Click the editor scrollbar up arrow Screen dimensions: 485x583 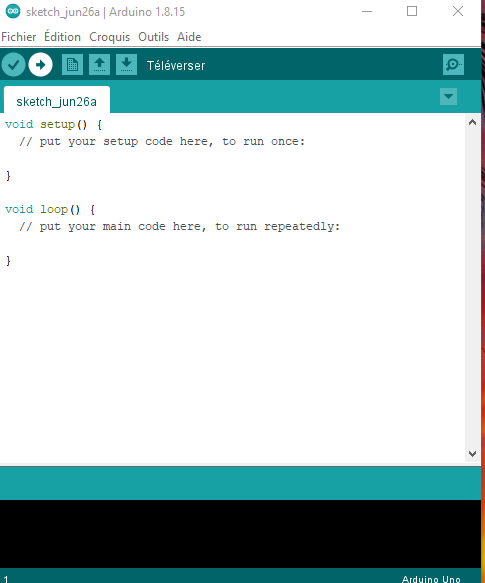pyautogui.click(x=473, y=122)
